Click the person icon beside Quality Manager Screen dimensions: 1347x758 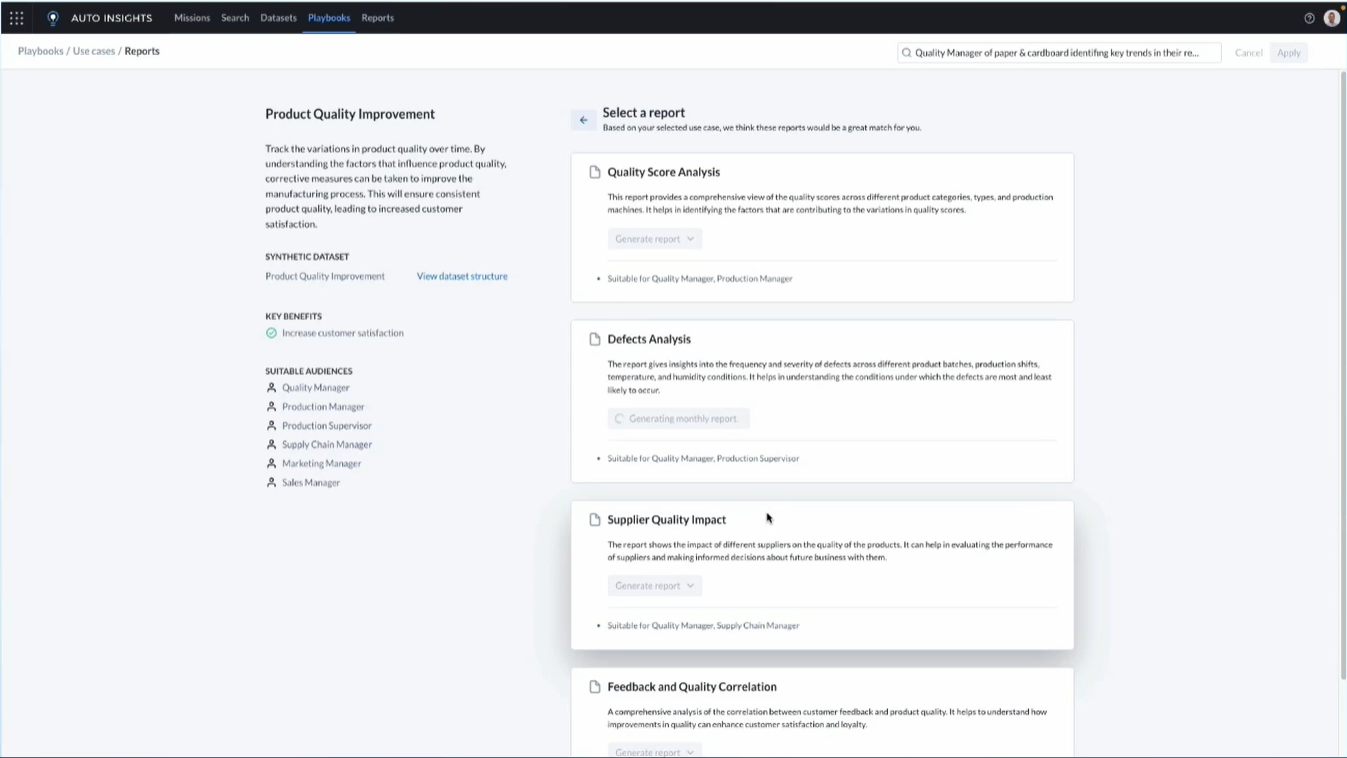[x=271, y=388]
